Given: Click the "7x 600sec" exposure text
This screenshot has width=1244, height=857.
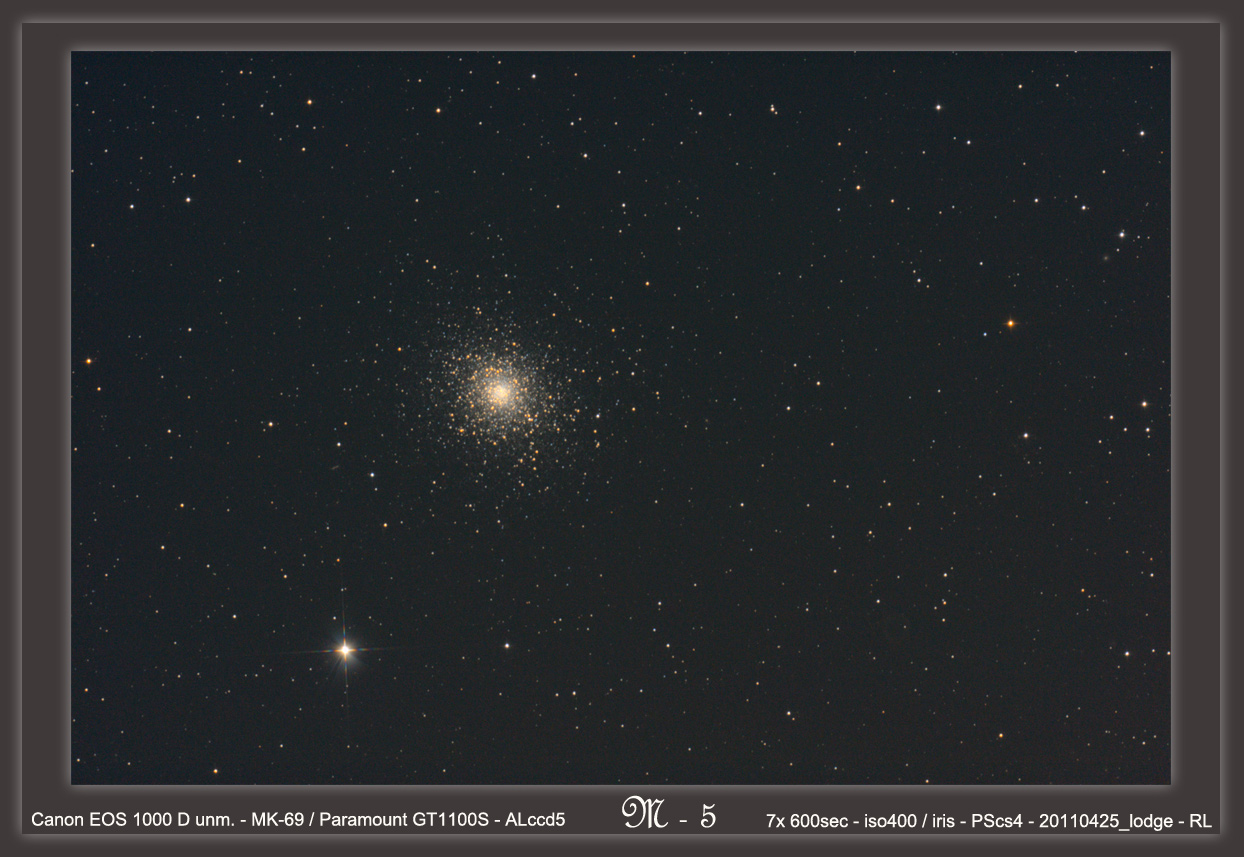Looking at the screenshot, I should pyautogui.click(x=805, y=821).
